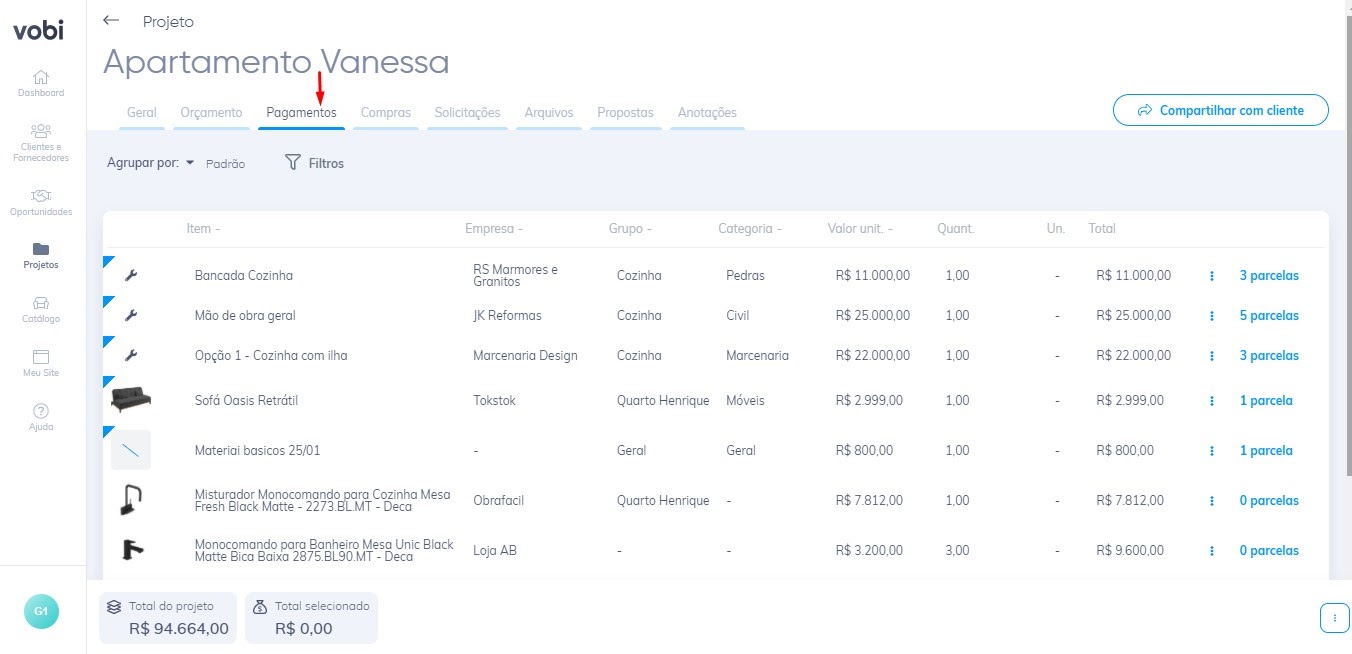Open Meu Site sidebar icon
The image size is (1352, 654).
41,357
